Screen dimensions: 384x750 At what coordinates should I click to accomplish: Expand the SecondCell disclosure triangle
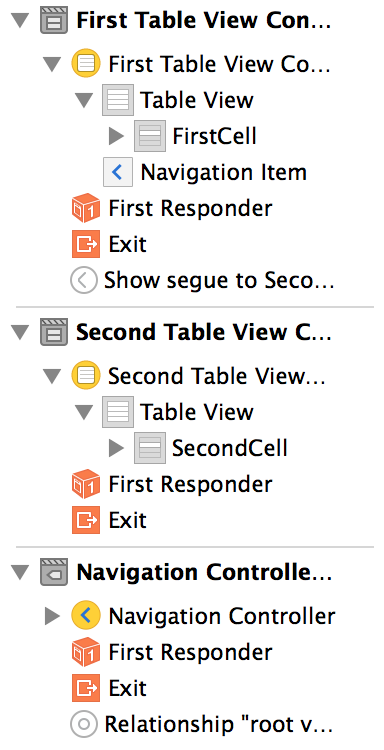point(116,448)
